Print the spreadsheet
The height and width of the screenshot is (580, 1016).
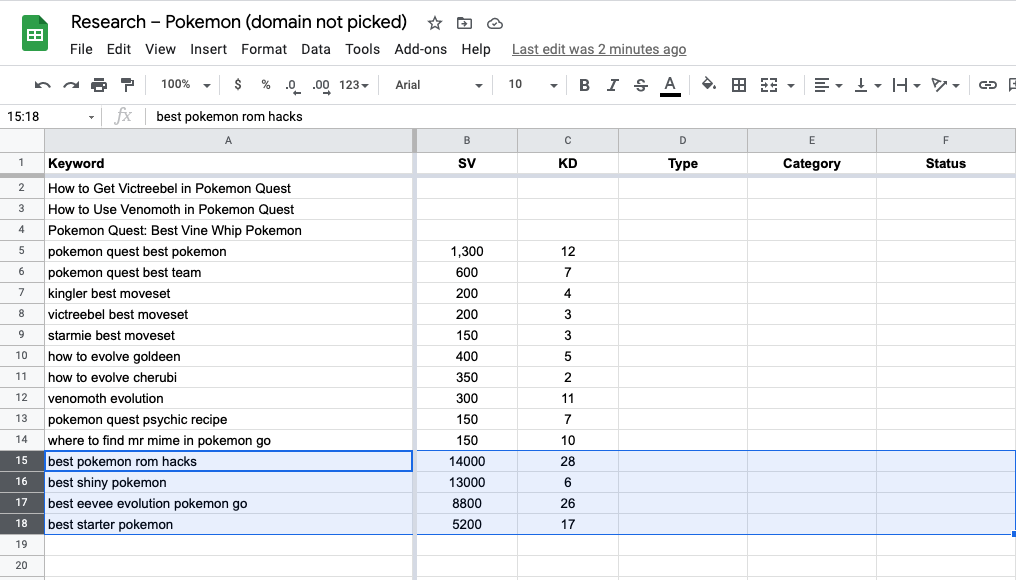coord(99,85)
